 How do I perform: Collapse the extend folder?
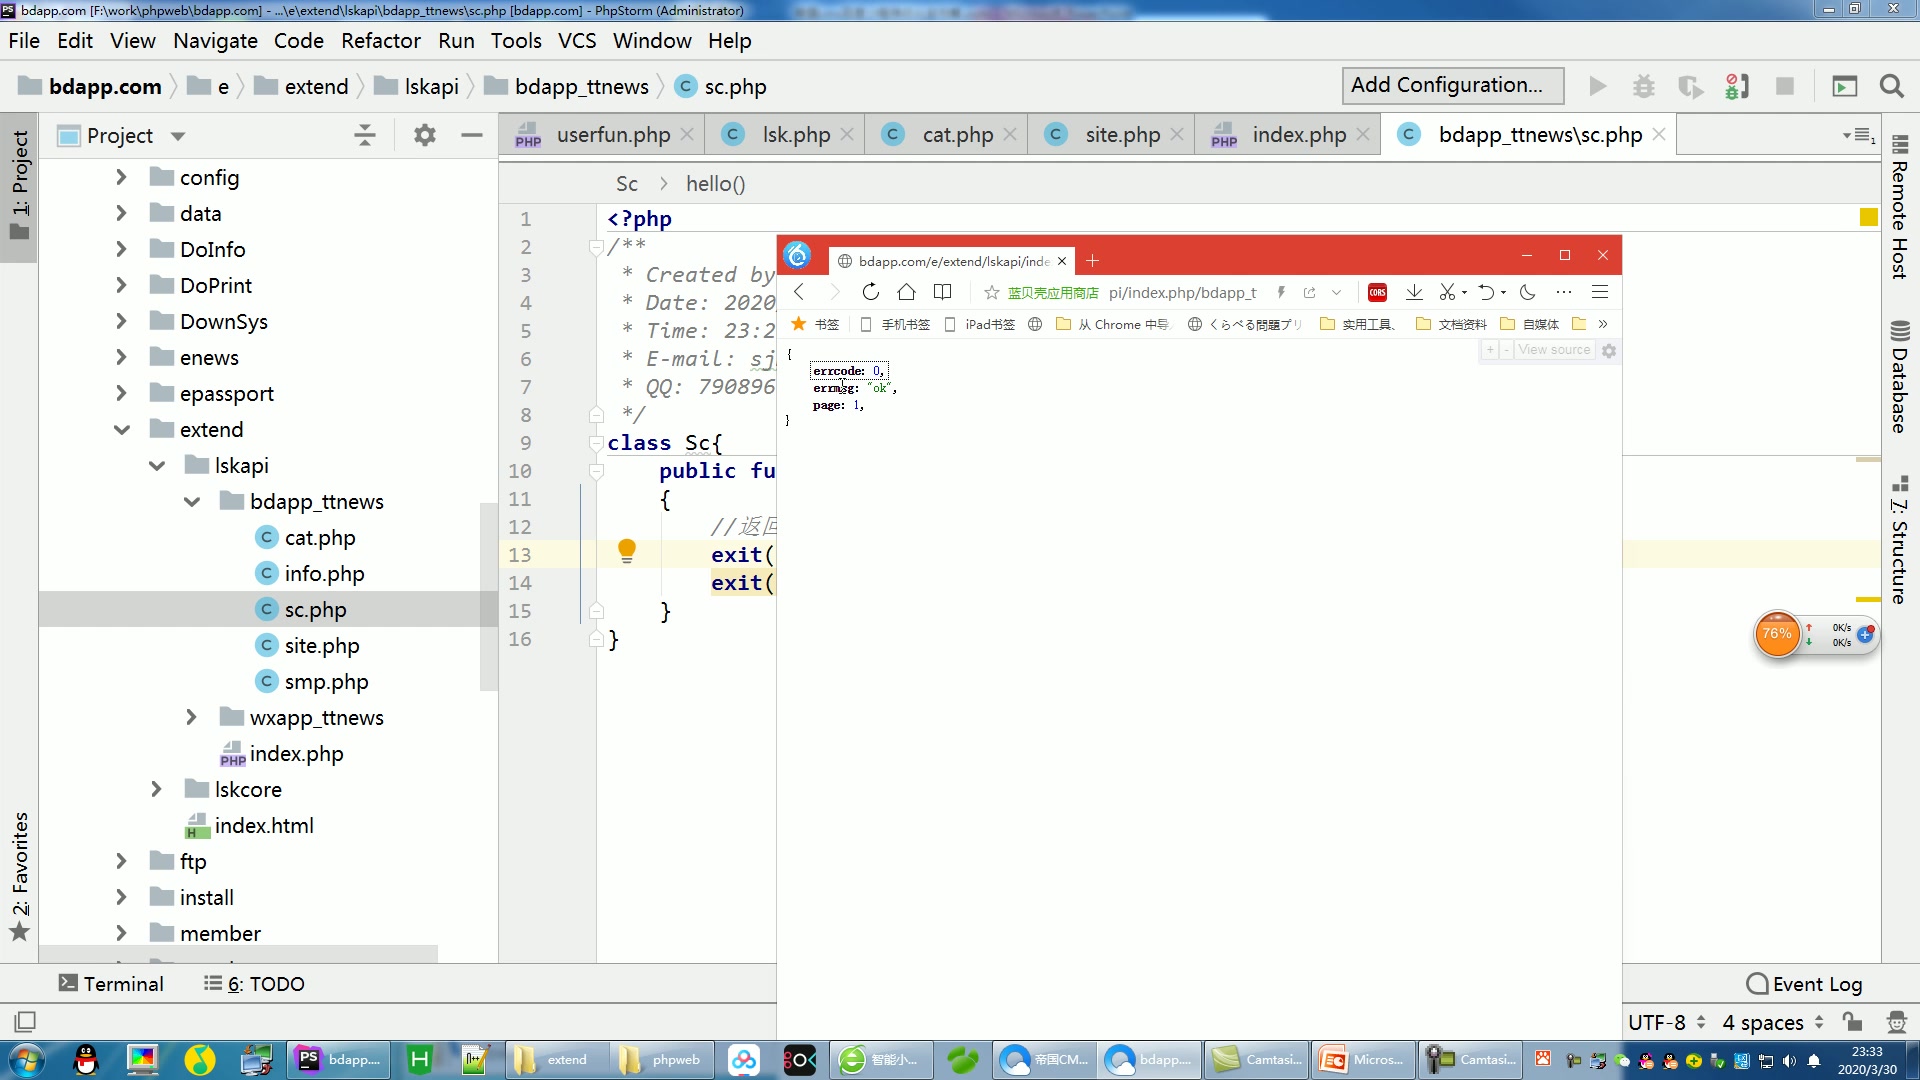tap(121, 429)
